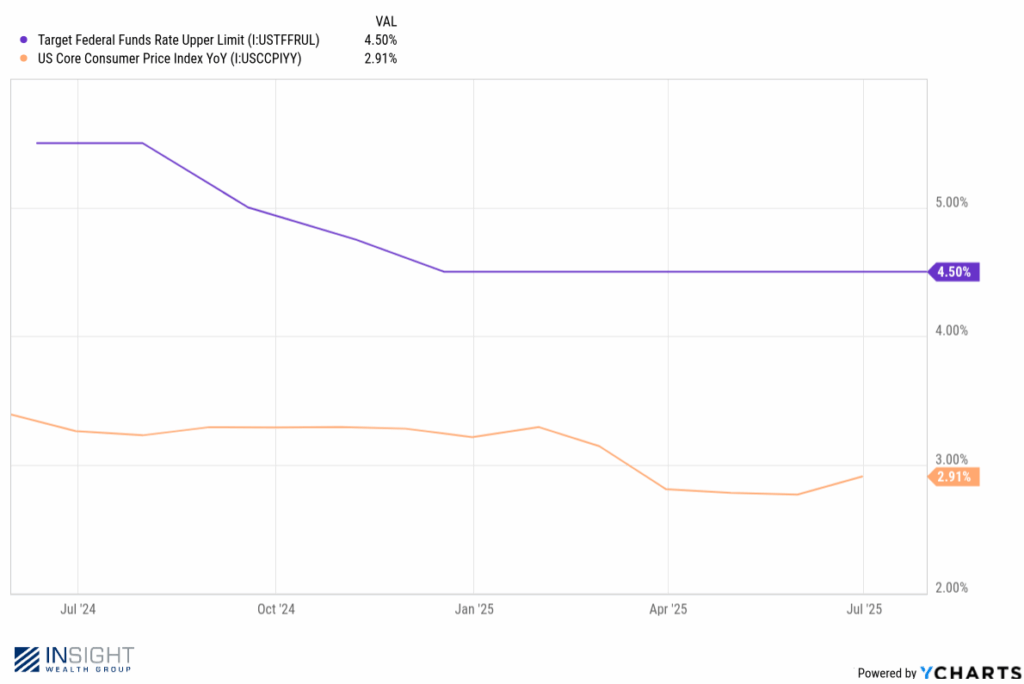The width and height of the screenshot is (1024, 684).
Task: Click the 3.00% y-axis label
Action: [952, 459]
